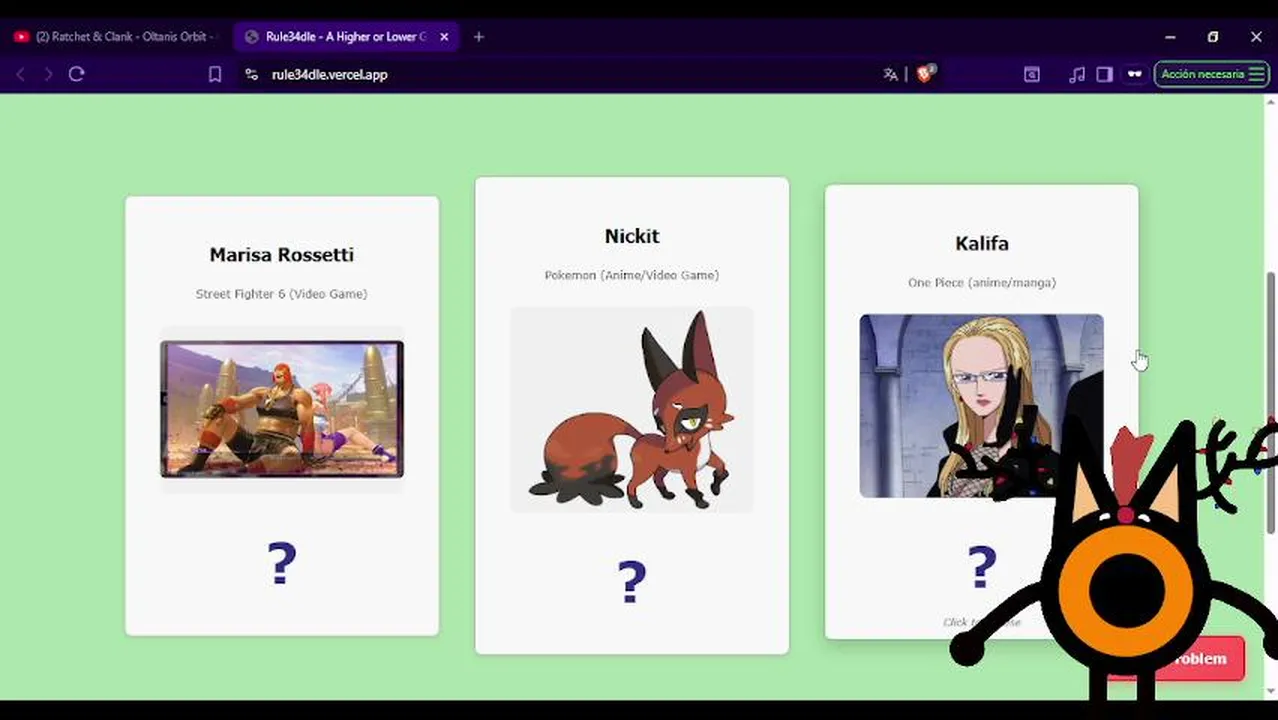The height and width of the screenshot is (720, 1278).
Task: Click the Kalifa name heading
Action: coord(982,243)
